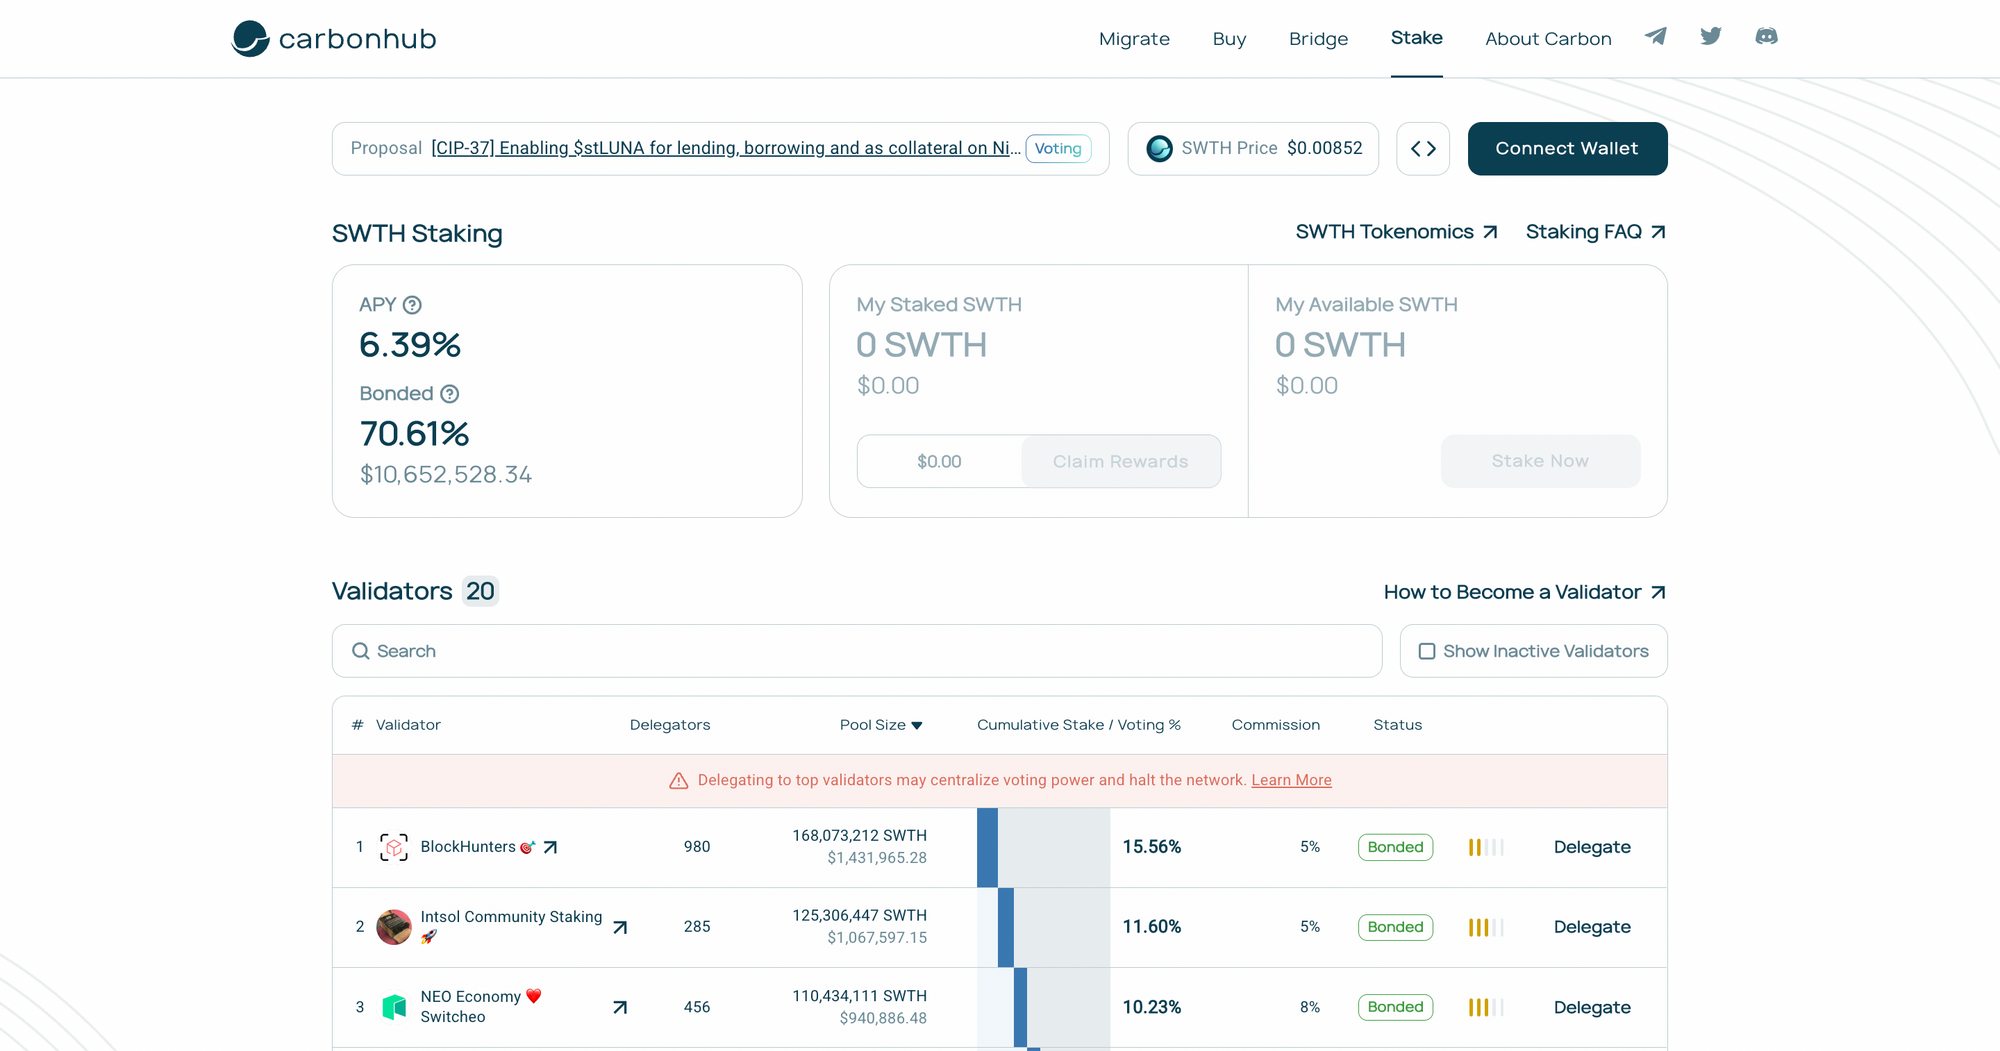Image resolution: width=2000 pixels, height=1051 pixels.
Task: Focus the validator Search field
Action: pos(857,651)
